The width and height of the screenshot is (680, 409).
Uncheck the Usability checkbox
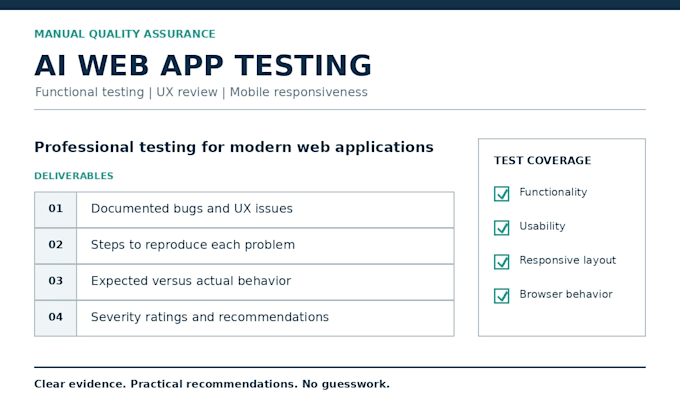pyautogui.click(x=501, y=228)
